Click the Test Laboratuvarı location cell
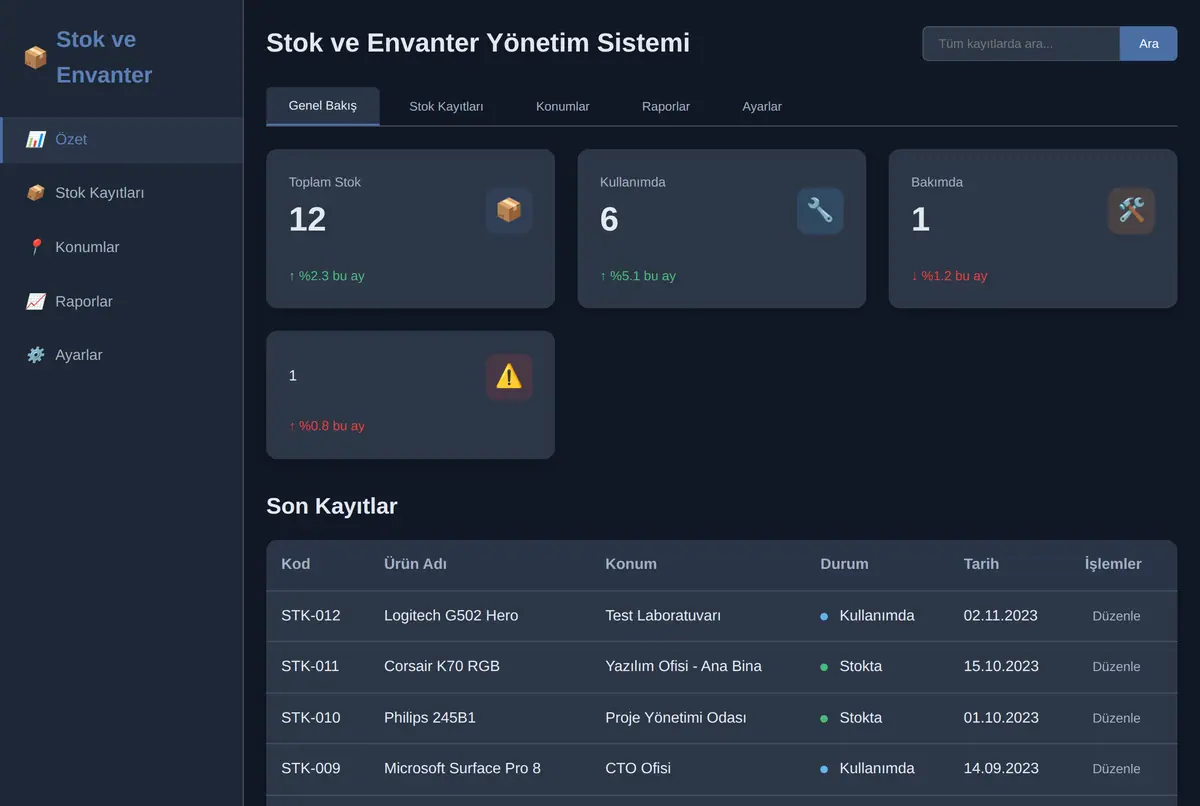1200x806 pixels. tap(663, 616)
